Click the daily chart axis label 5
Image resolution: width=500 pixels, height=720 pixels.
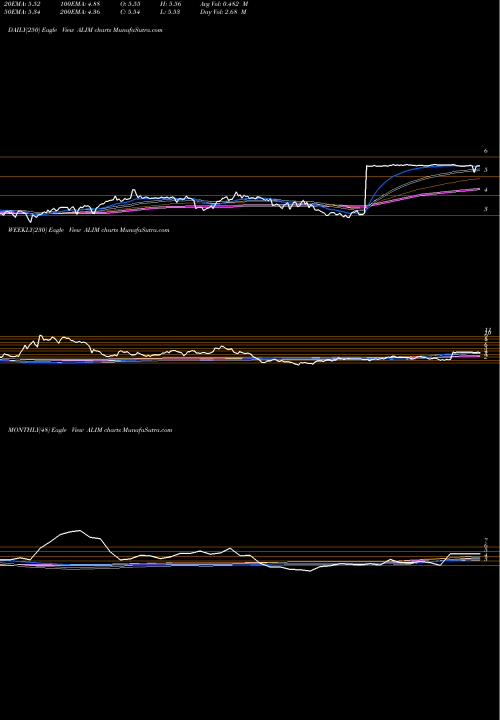485,170
